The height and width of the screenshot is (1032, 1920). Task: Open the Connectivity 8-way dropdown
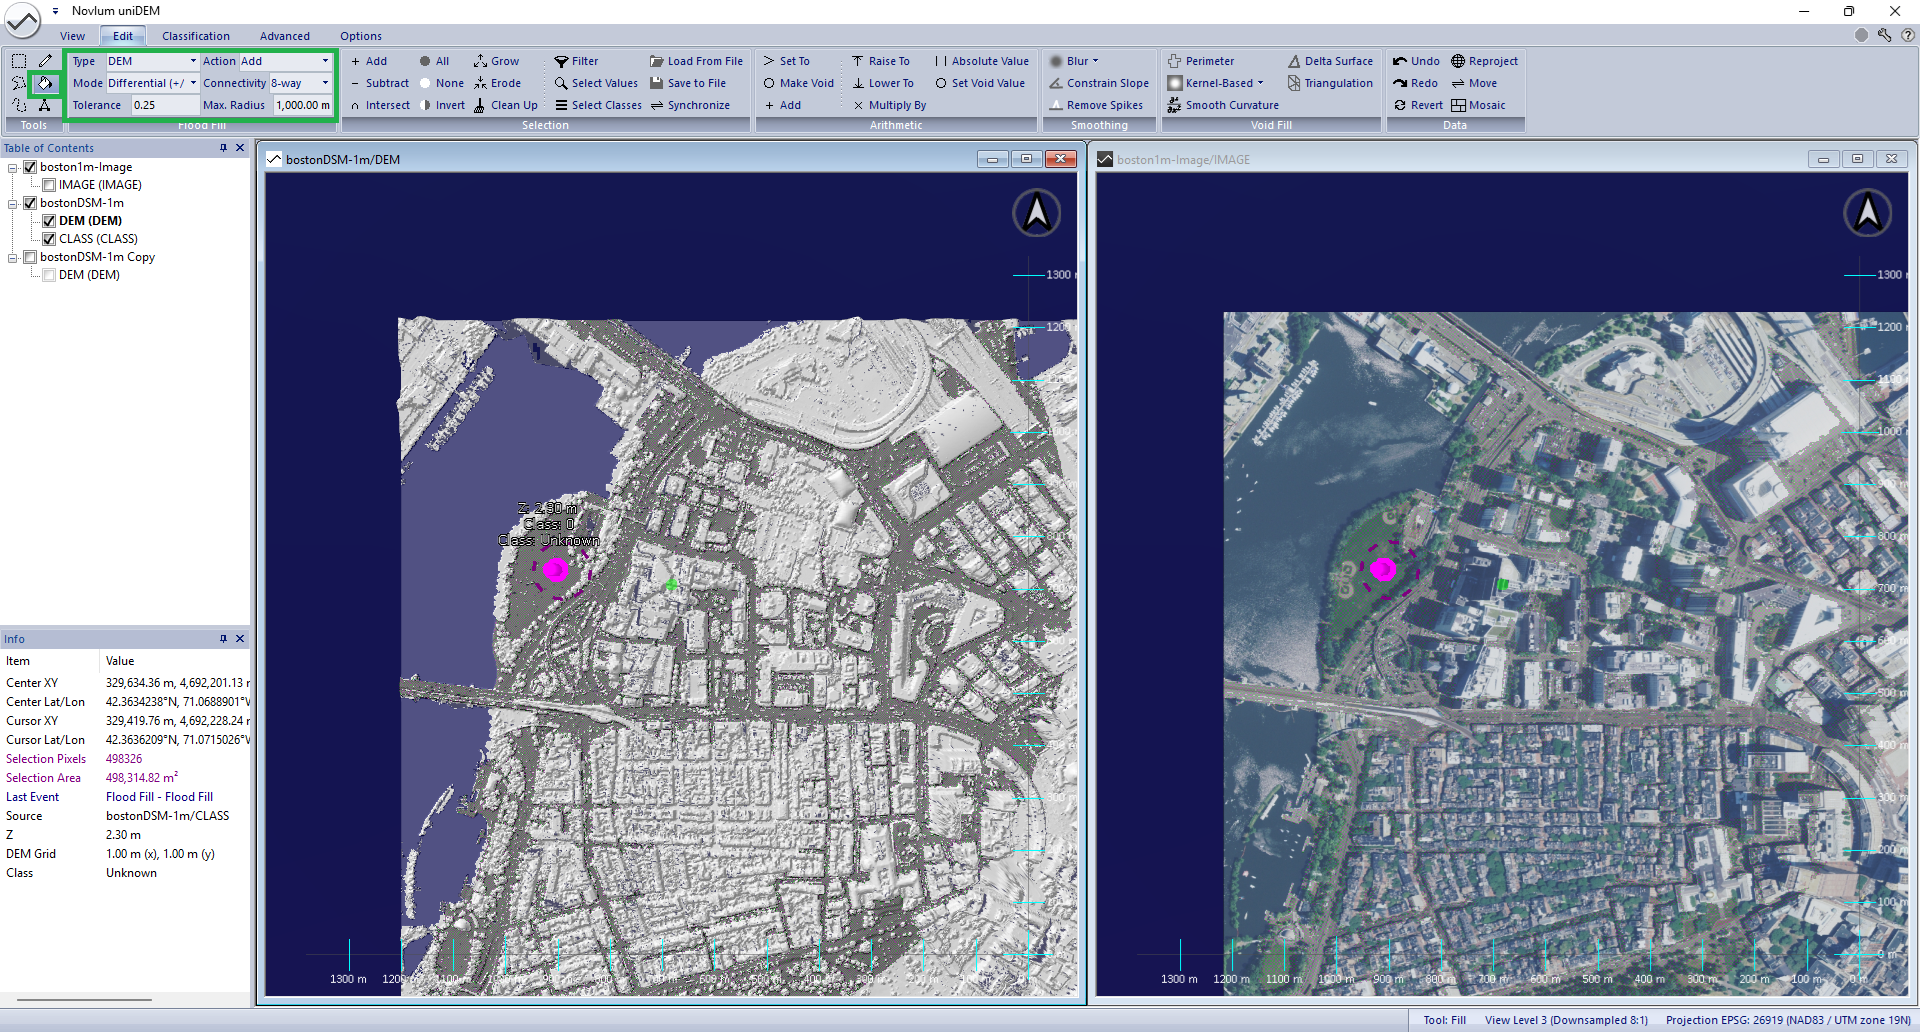click(x=300, y=83)
